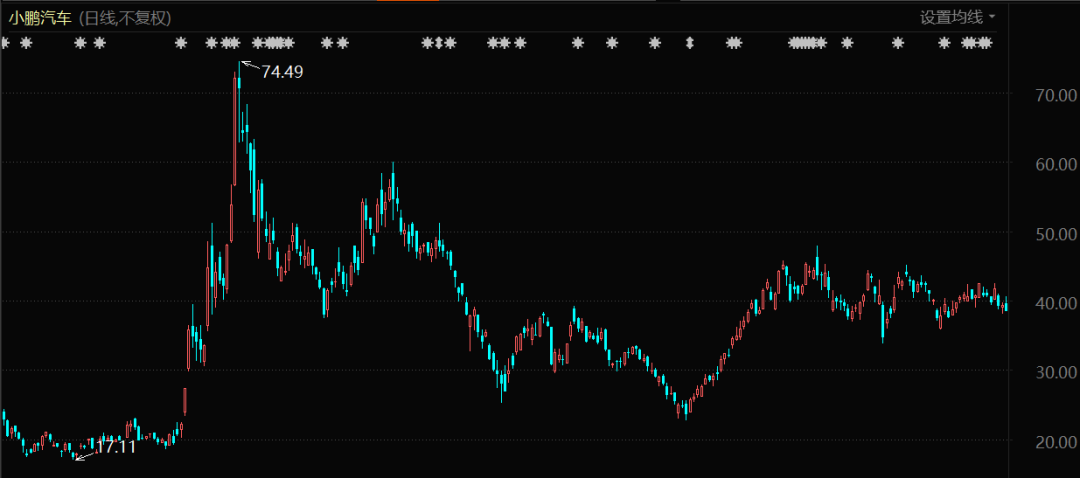Select the 74.49 high price label
Image resolution: width=1080 pixels, height=478 pixels.
282,71
